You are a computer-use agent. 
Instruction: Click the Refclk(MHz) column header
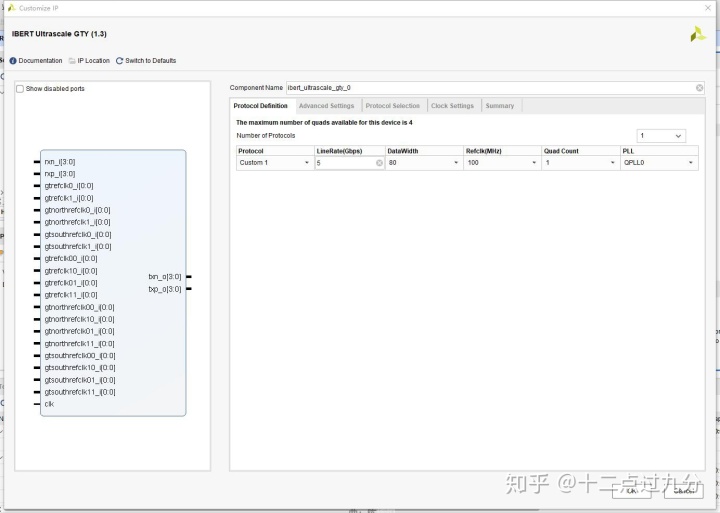pos(502,151)
